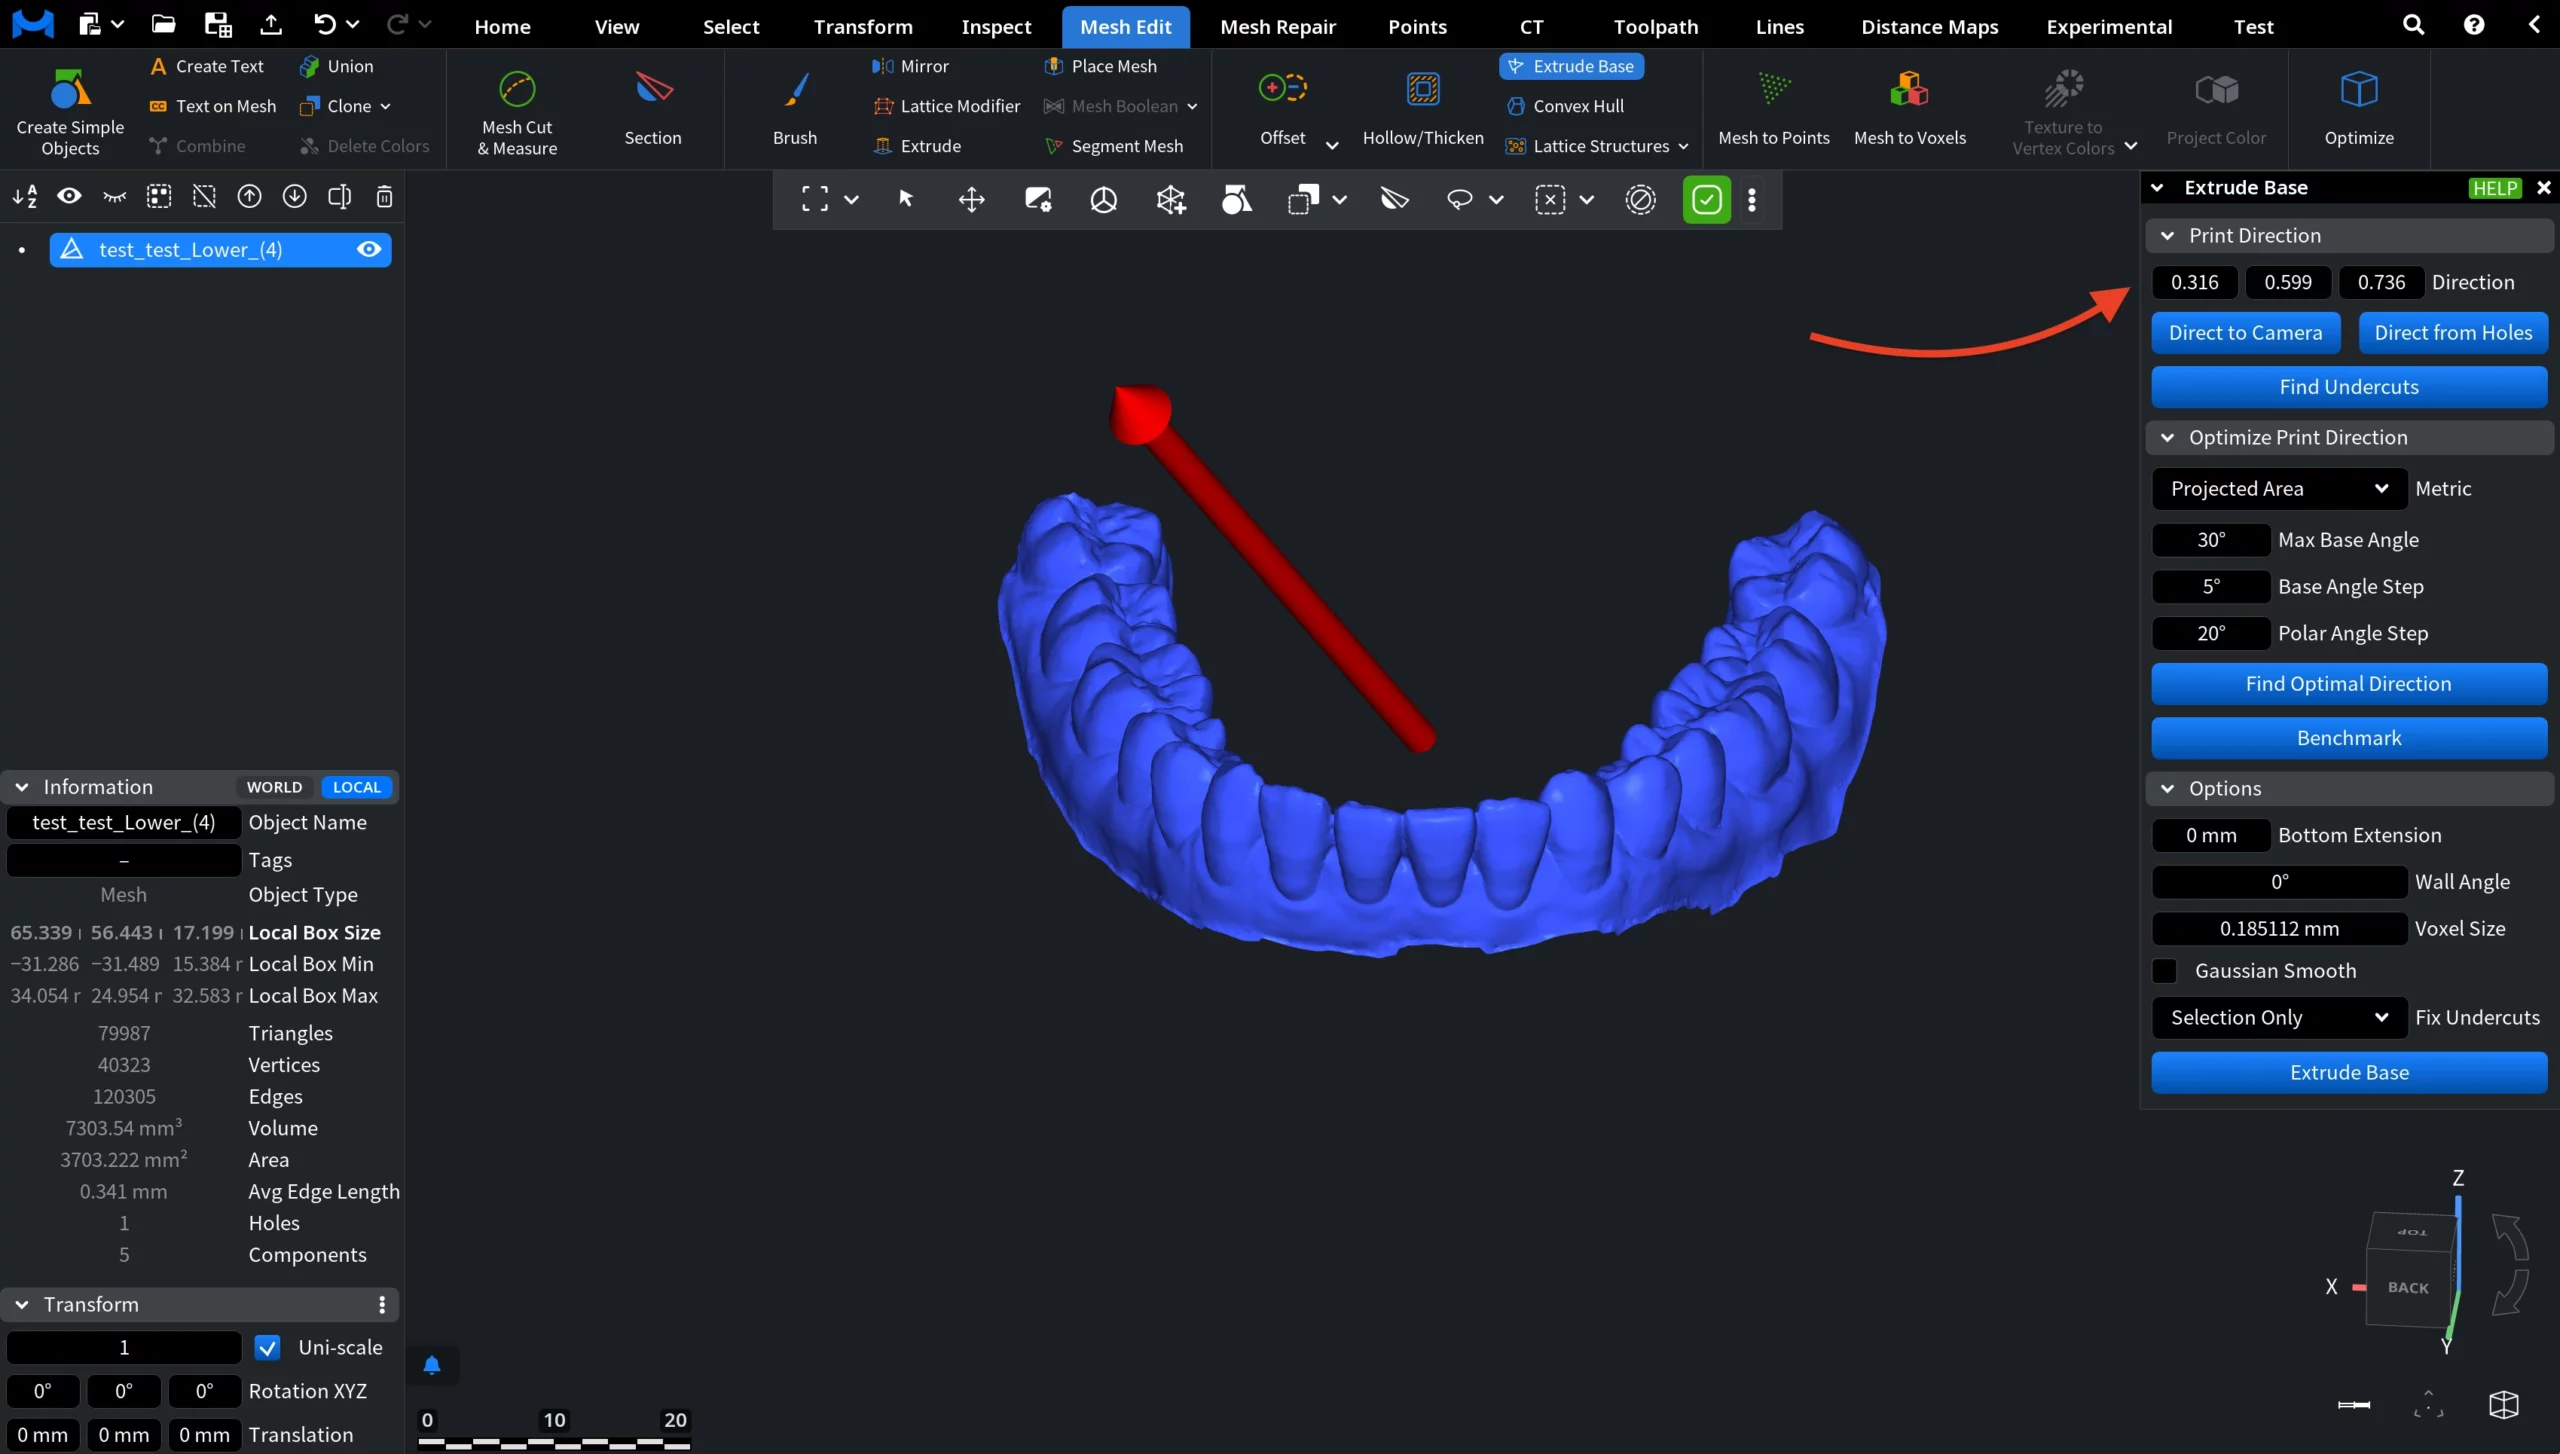Toggle visibility of test_test_Lower_(4) object
Screen dimensions: 2560x1454
(368, 249)
